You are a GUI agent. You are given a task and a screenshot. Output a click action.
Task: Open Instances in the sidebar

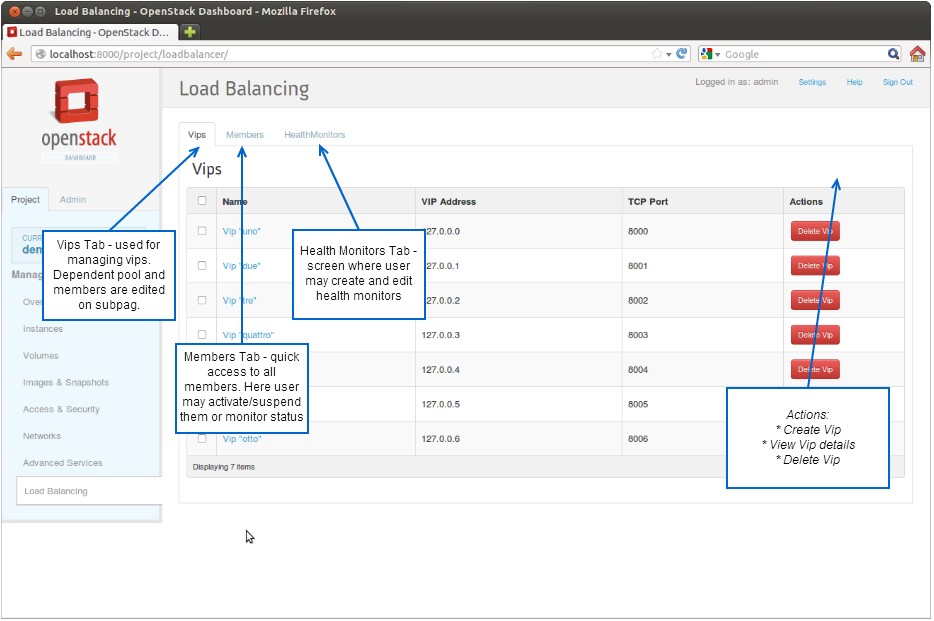(x=43, y=329)
